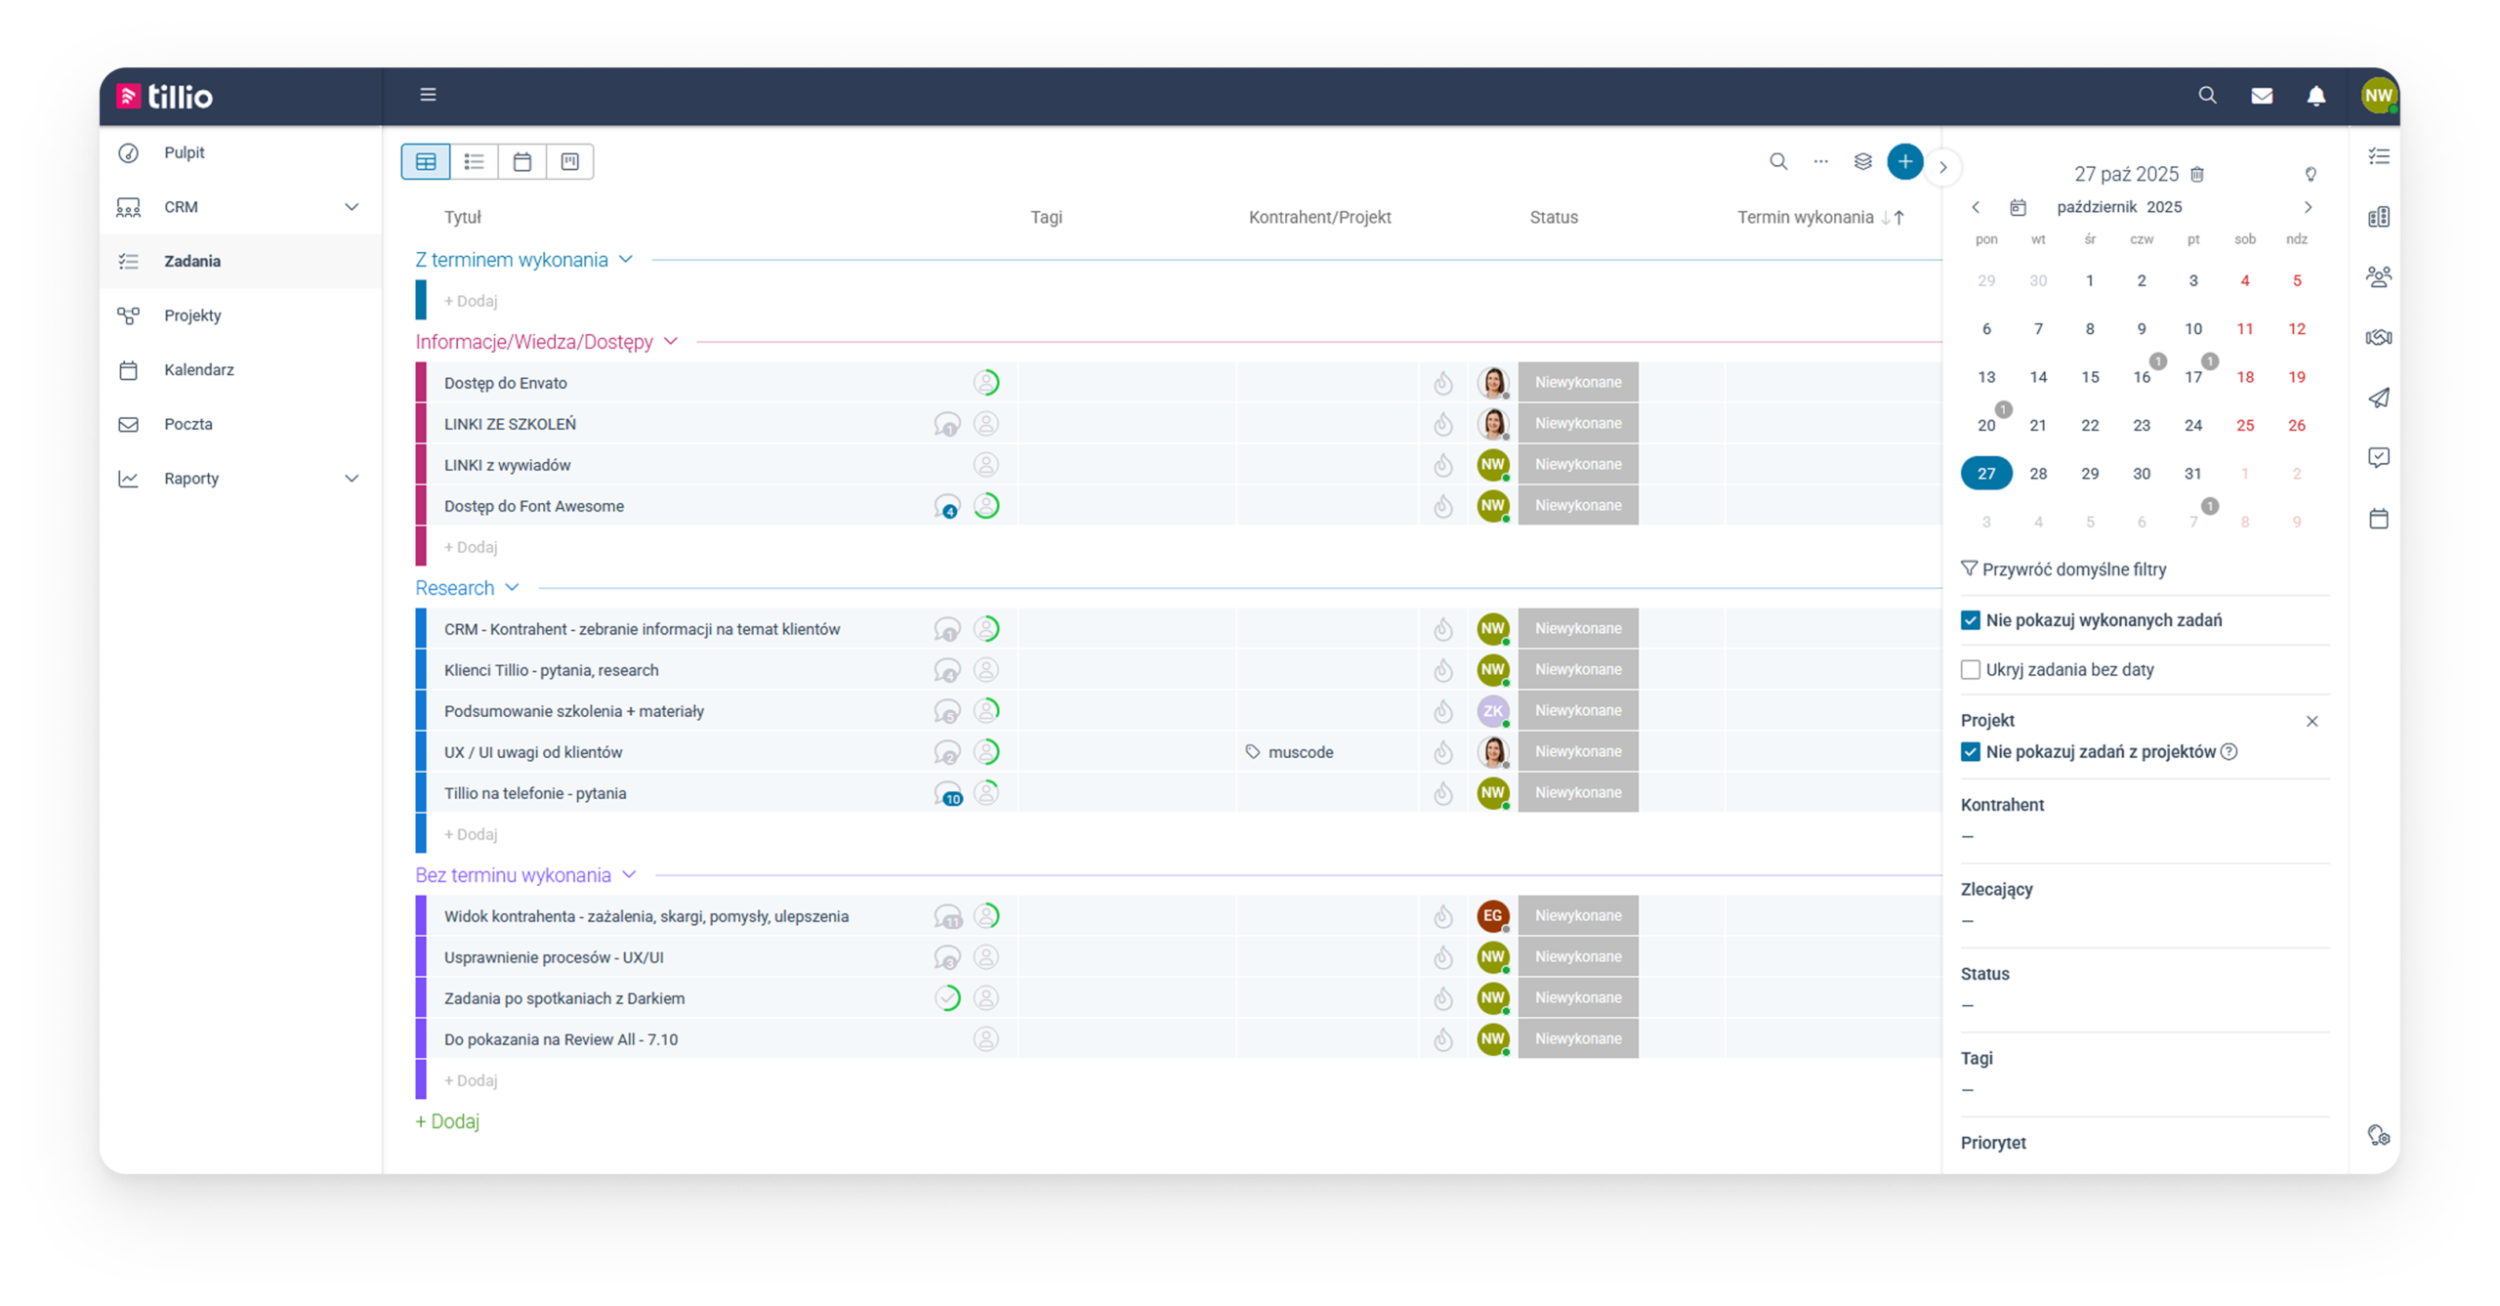Switch to list view icon
Screen dimensions: 2500x1306
tap(474, 162)
